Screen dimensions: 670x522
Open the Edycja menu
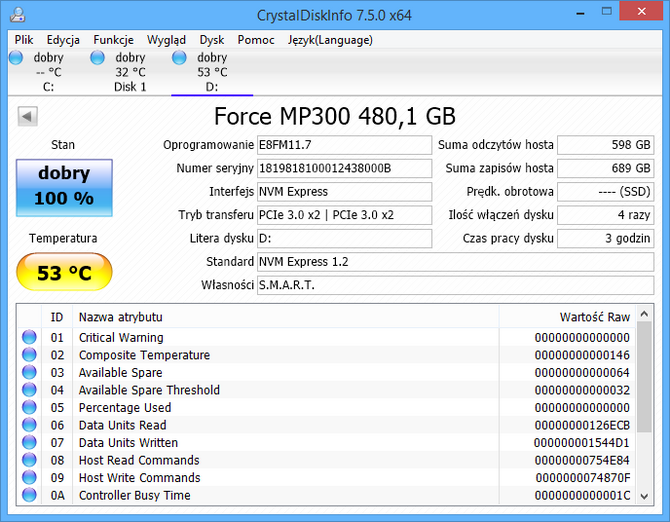(x=63, y=40)
